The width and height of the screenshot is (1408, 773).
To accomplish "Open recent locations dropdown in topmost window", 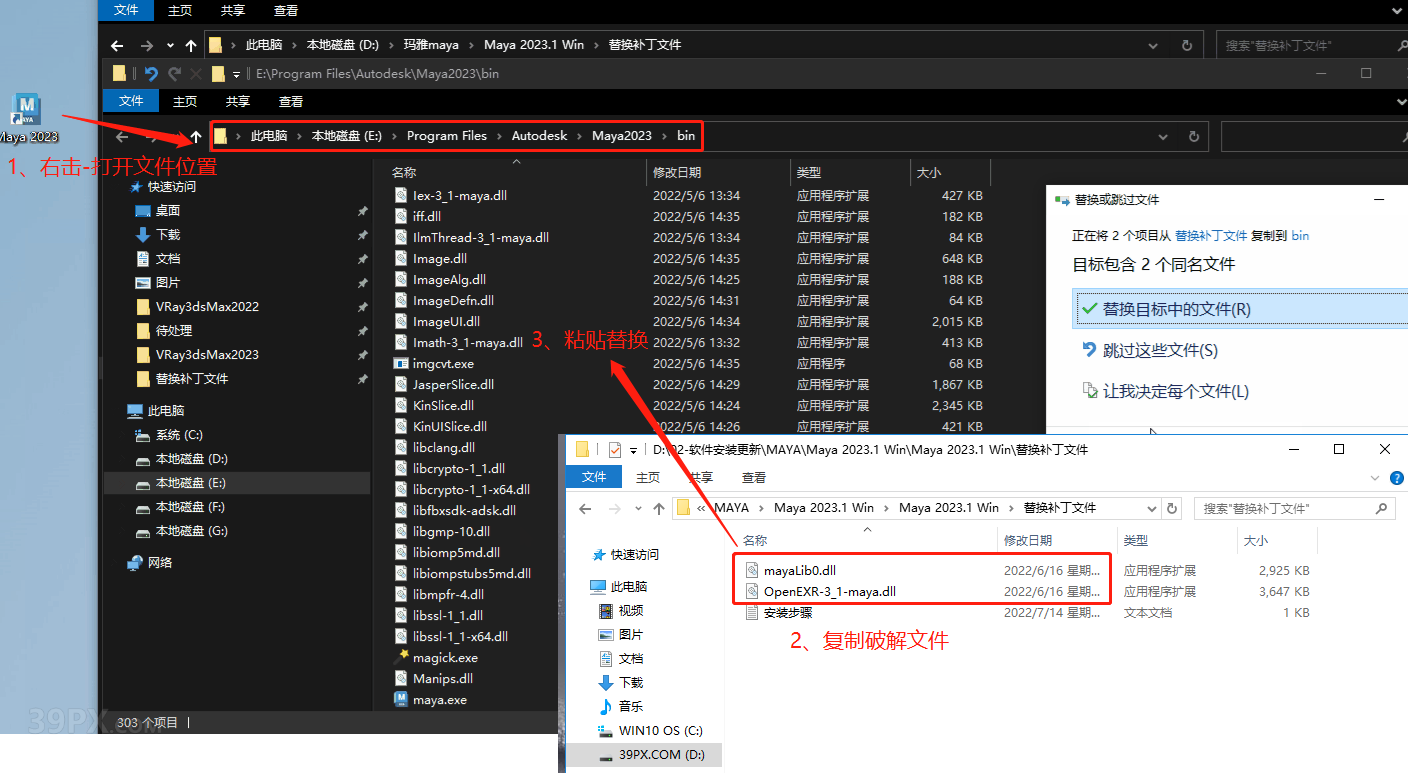I will [x=170, y=45].
